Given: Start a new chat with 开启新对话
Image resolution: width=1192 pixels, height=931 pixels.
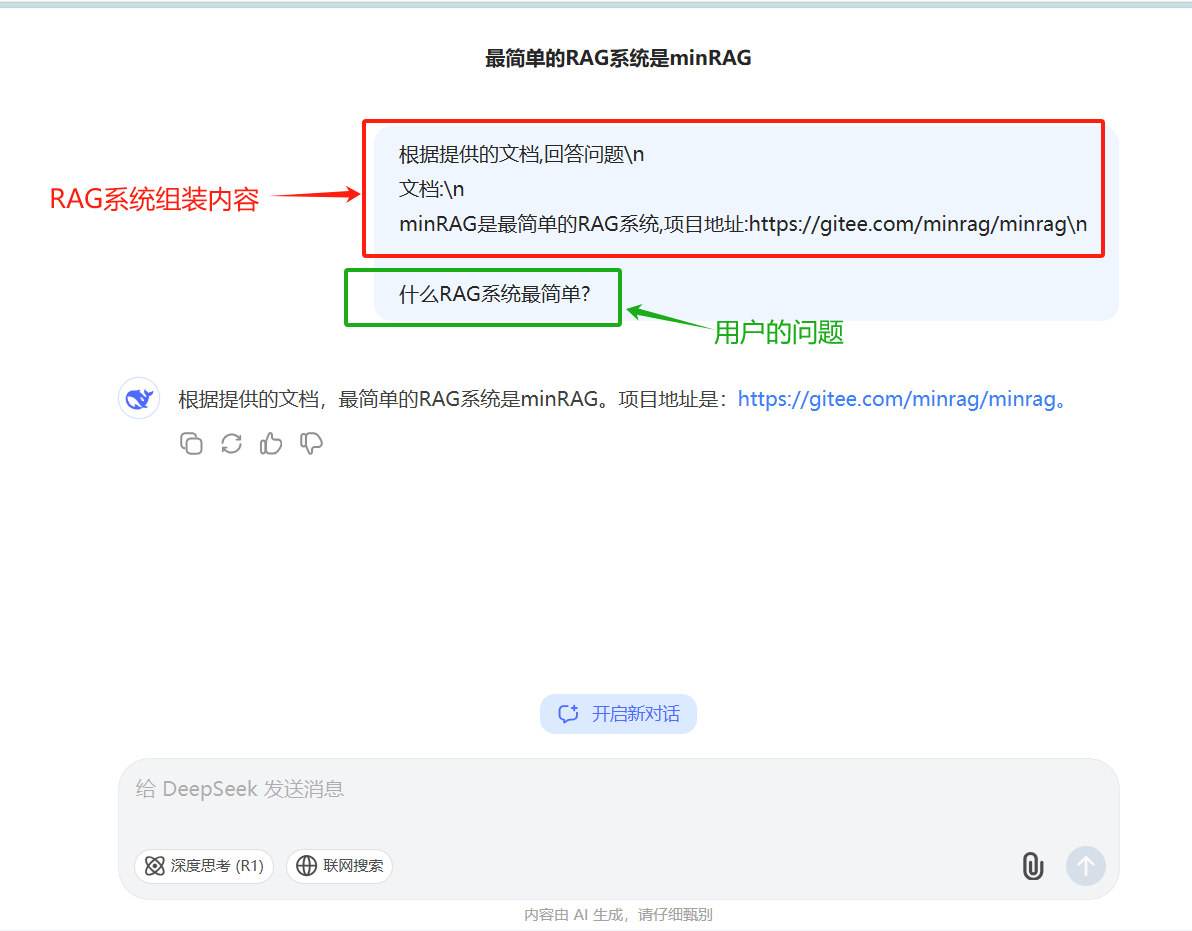Looking at the screenshot, I should coord(618,714).
